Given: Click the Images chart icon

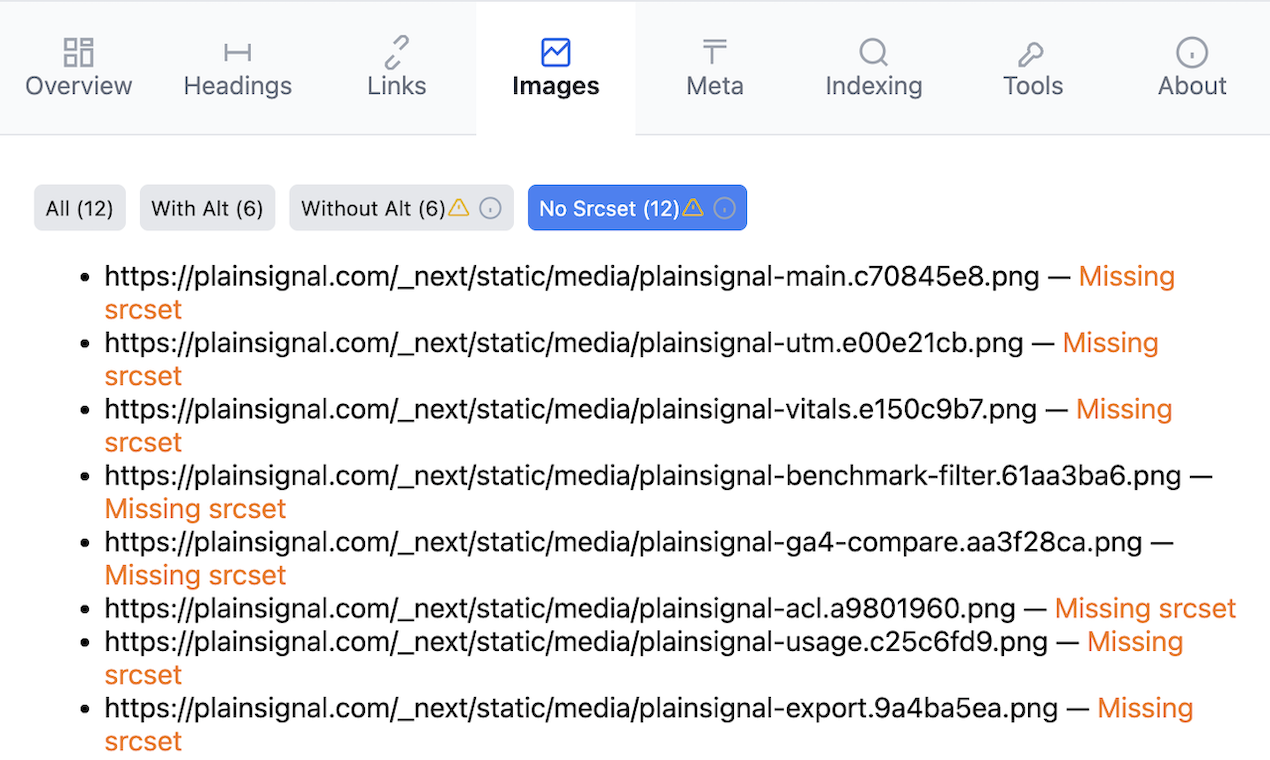Looking at the screenshot, I should (x=556, y=52).
